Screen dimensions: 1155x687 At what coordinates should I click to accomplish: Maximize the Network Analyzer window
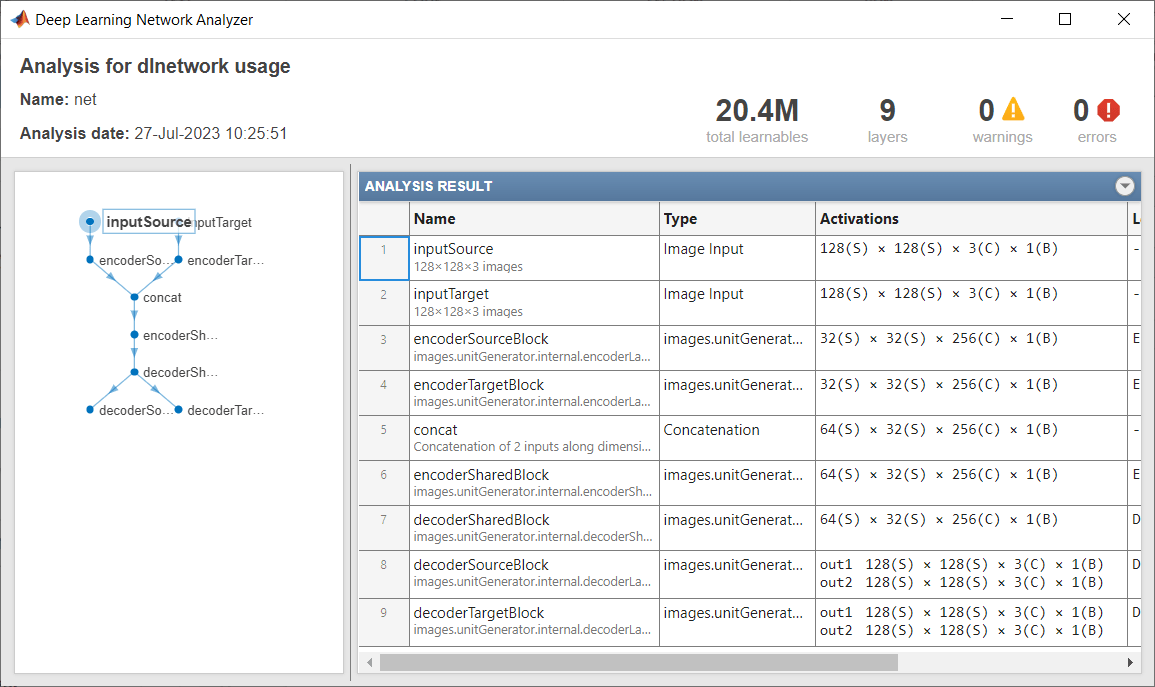pos(1065,19)
